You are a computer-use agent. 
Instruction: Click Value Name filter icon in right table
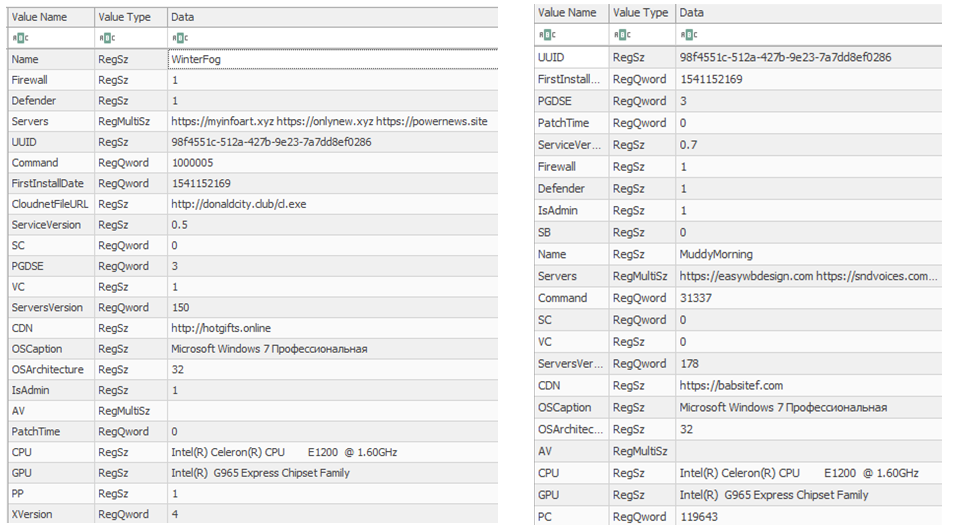547,34
